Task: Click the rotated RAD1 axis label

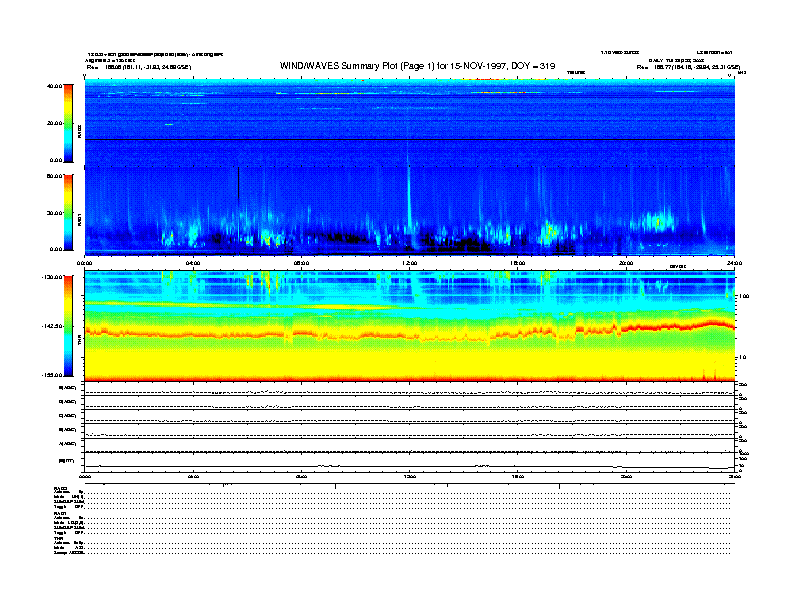Action: pyautogui.click(x=79, y=220)
